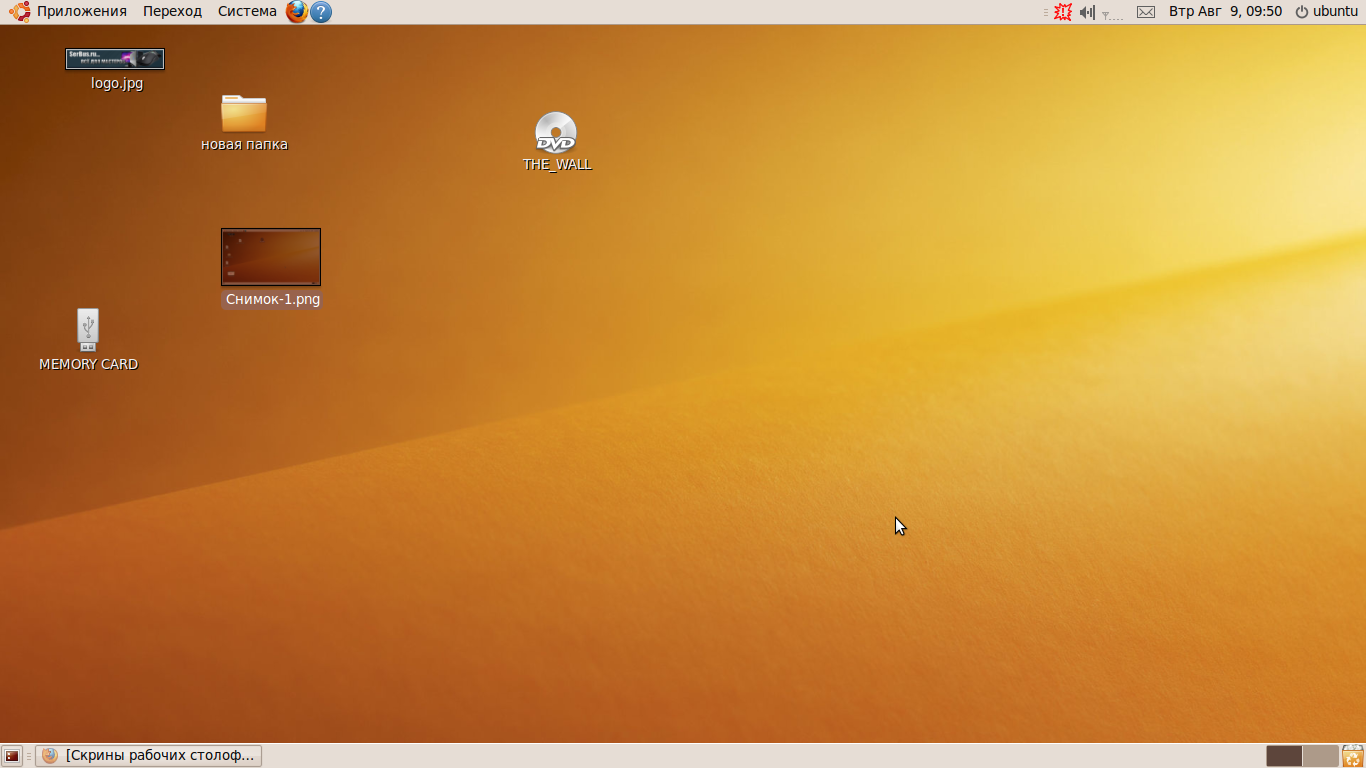The image size is (1366, 768).
Task: Select the THE_WALL DVD icon
Action: pos(556,132)
